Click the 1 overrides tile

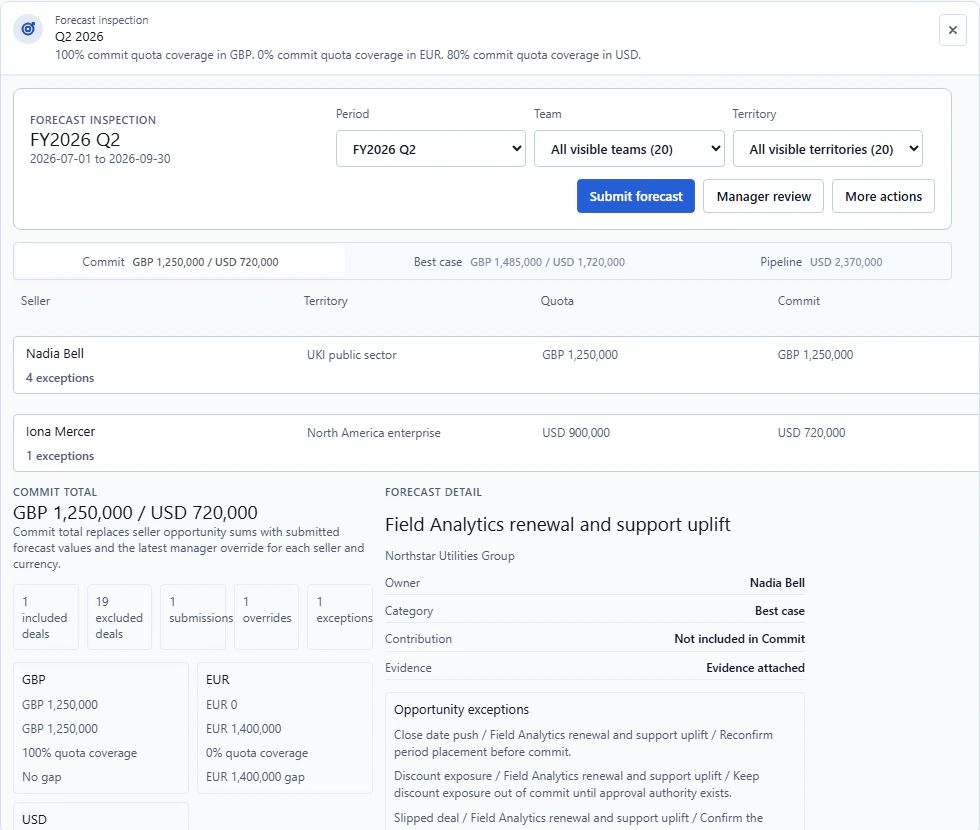coord(267,617)
